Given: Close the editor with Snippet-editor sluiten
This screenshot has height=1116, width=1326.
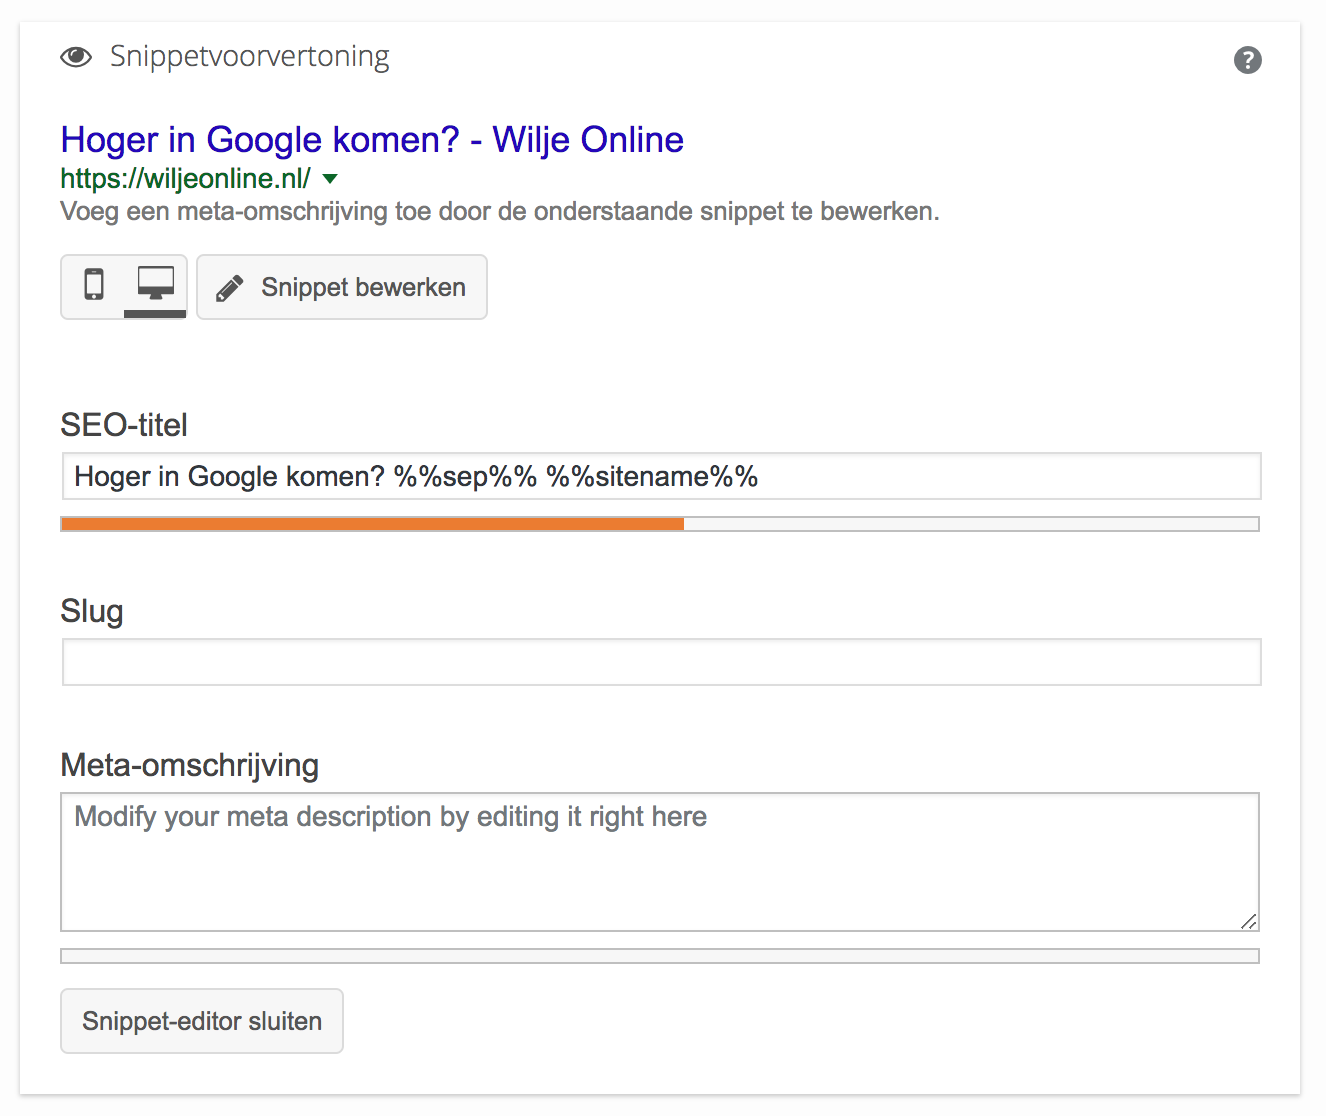Looking at the screenshot, I should (202, 1021).
